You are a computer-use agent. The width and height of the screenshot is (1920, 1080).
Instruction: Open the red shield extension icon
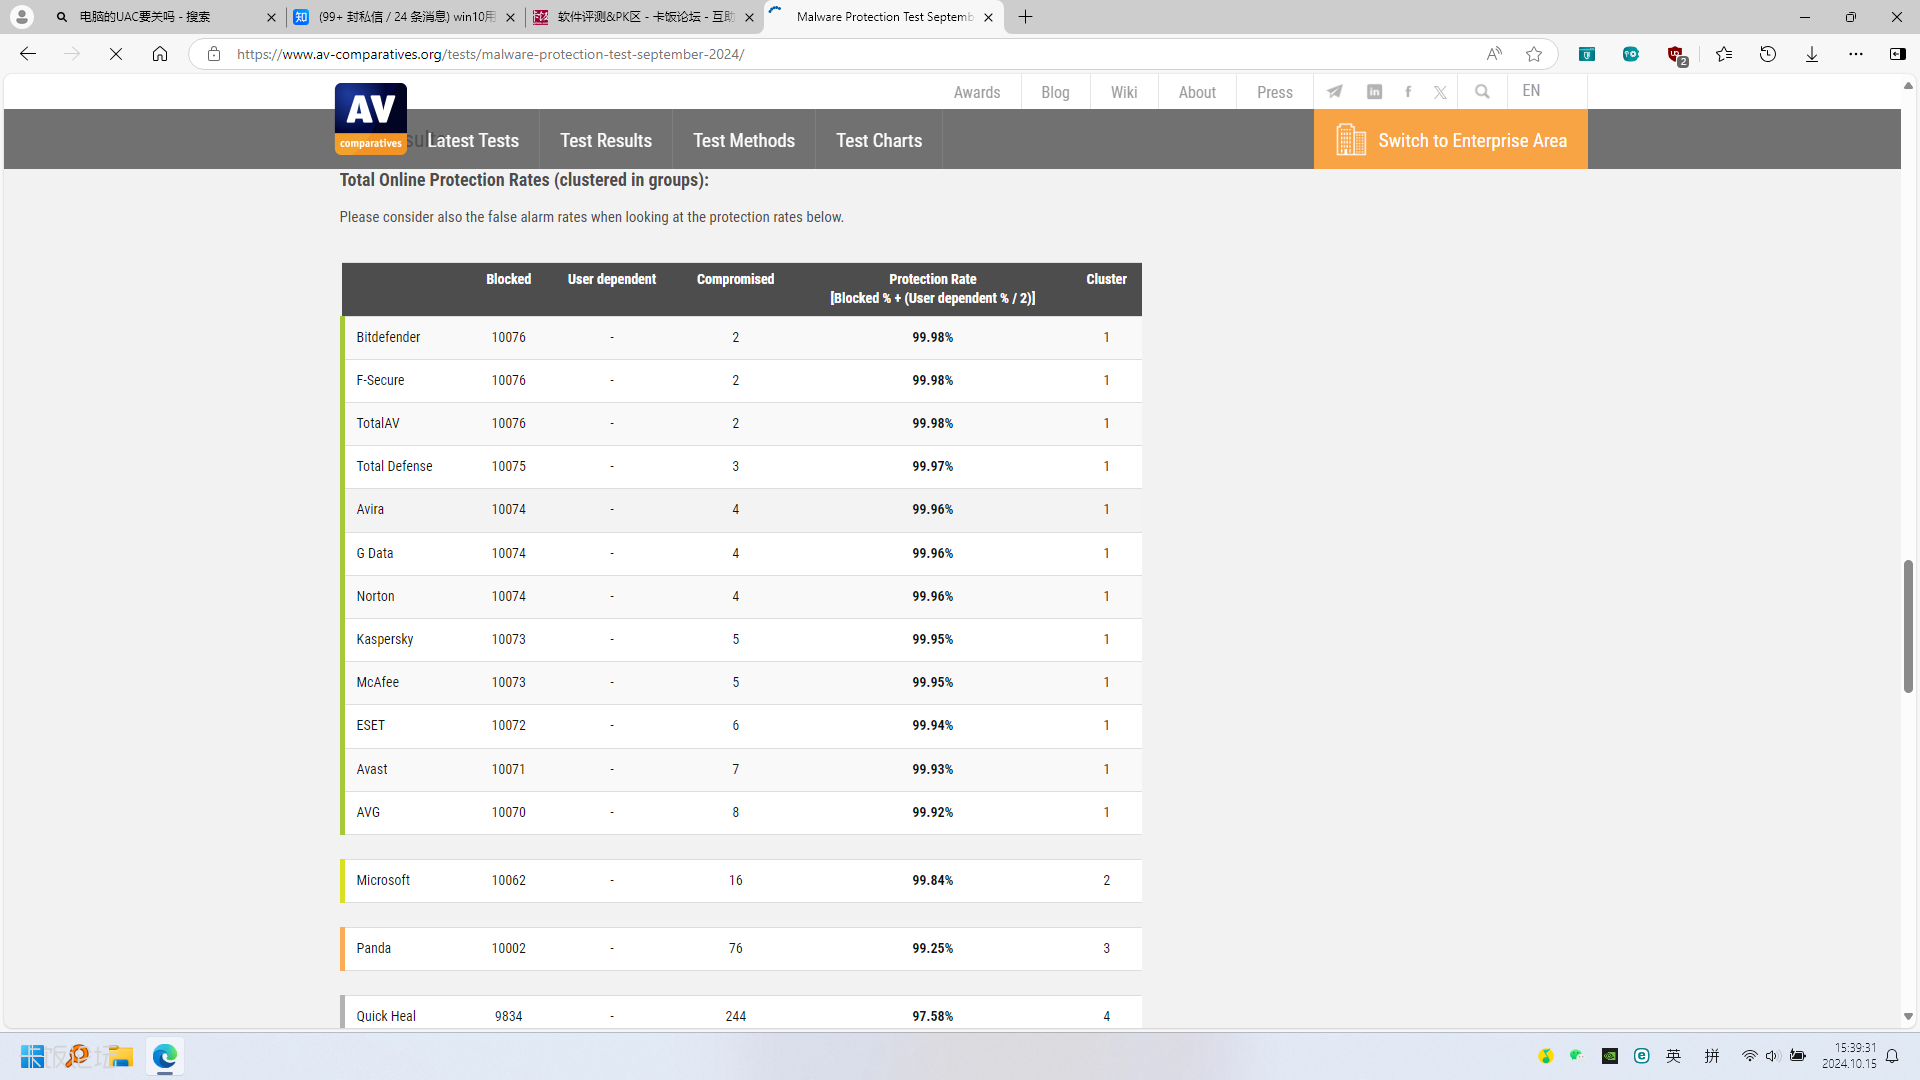point(1676,54)
